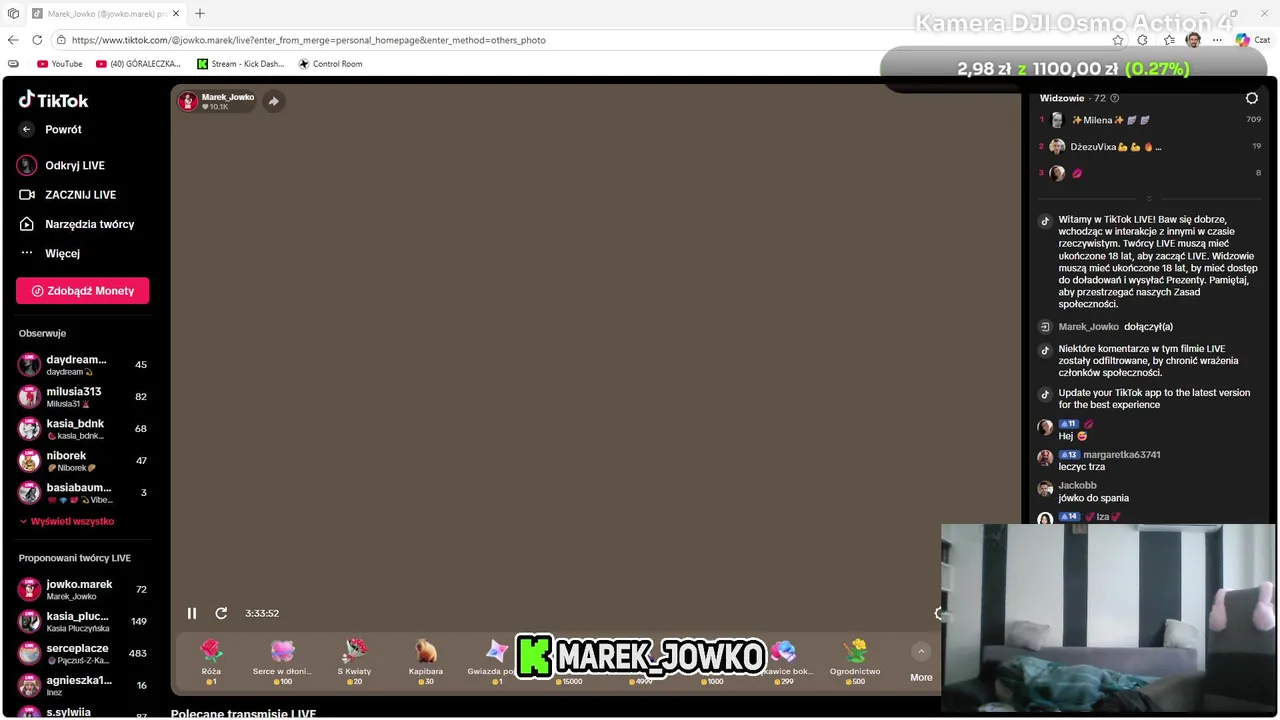Open browser tab actions menu
The height and width of the screenshot is (720, 1280).
(x=13, y=14)
